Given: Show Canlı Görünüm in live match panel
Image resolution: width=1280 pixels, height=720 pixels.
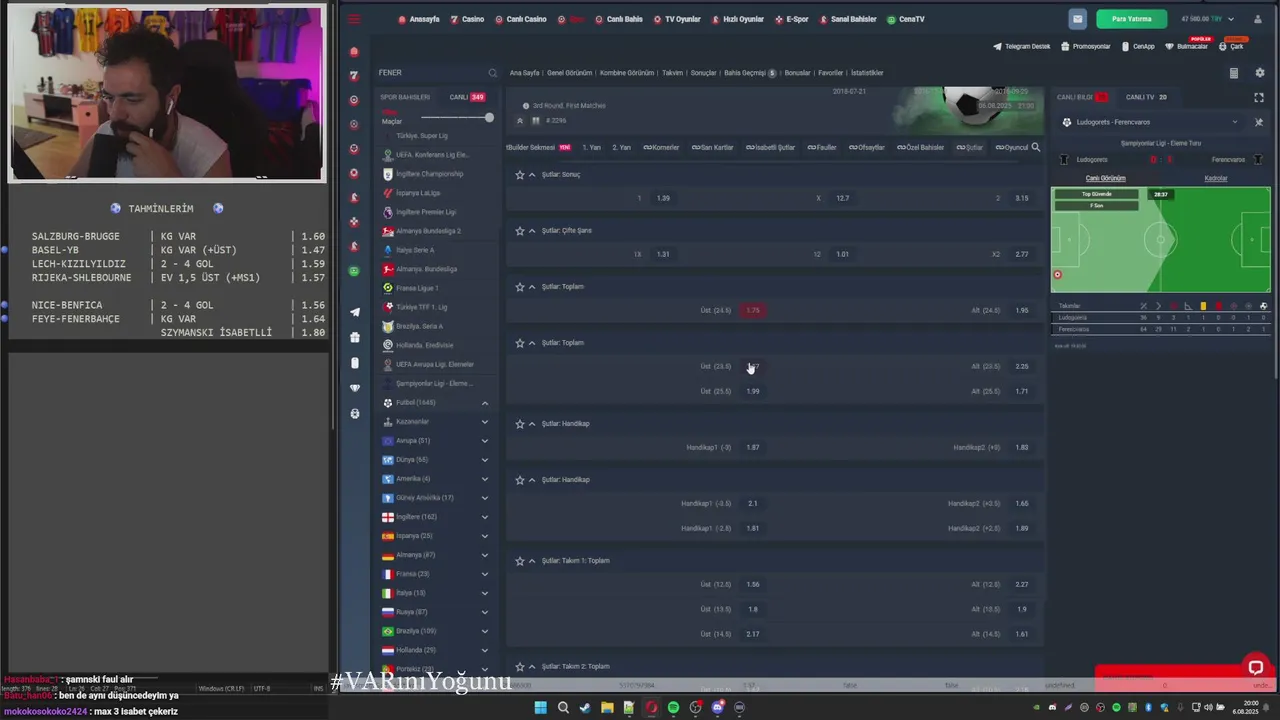Looking at the screenshot, I should (1106, 178).
